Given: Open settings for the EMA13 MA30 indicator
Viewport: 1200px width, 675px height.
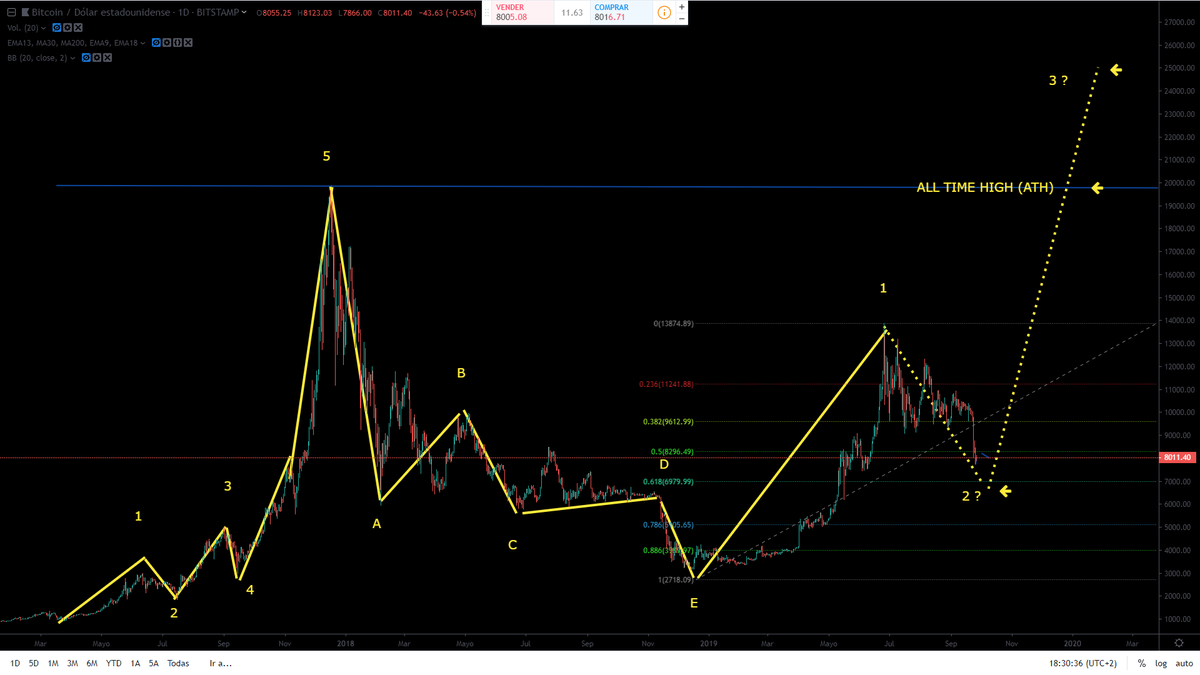Looking at the screenshot, I should pyautogui.click(x=166, y=43).
